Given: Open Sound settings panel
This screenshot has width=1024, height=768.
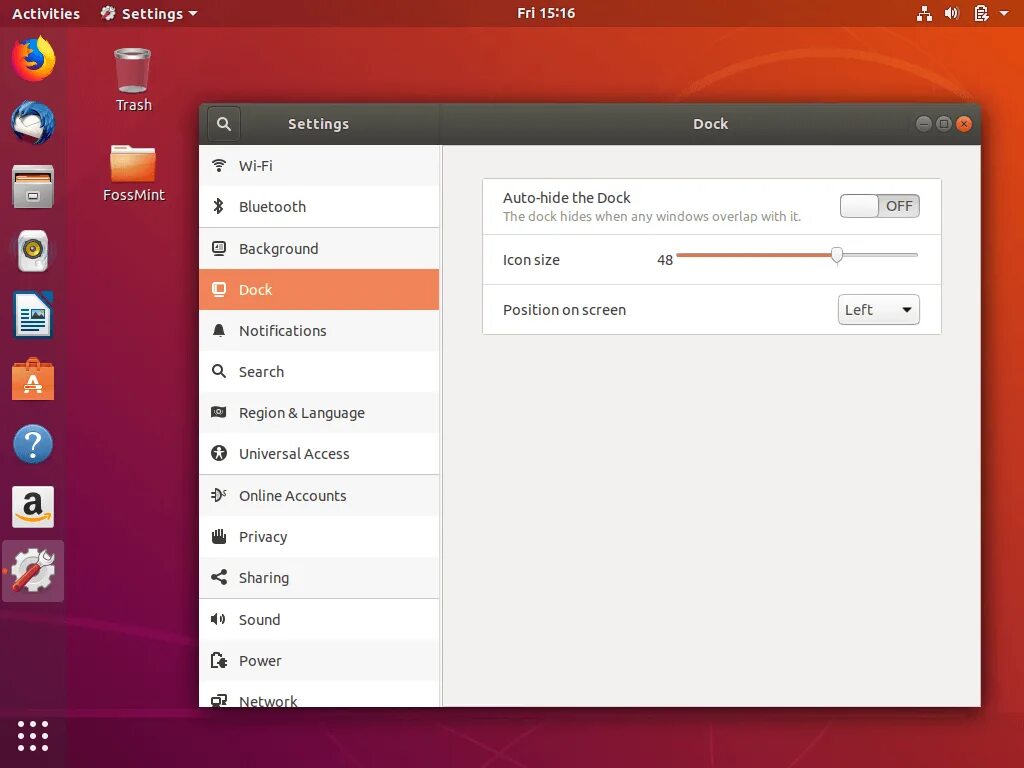Looking at the screenshot, I should pyautogui.click(x=319, y=620).
